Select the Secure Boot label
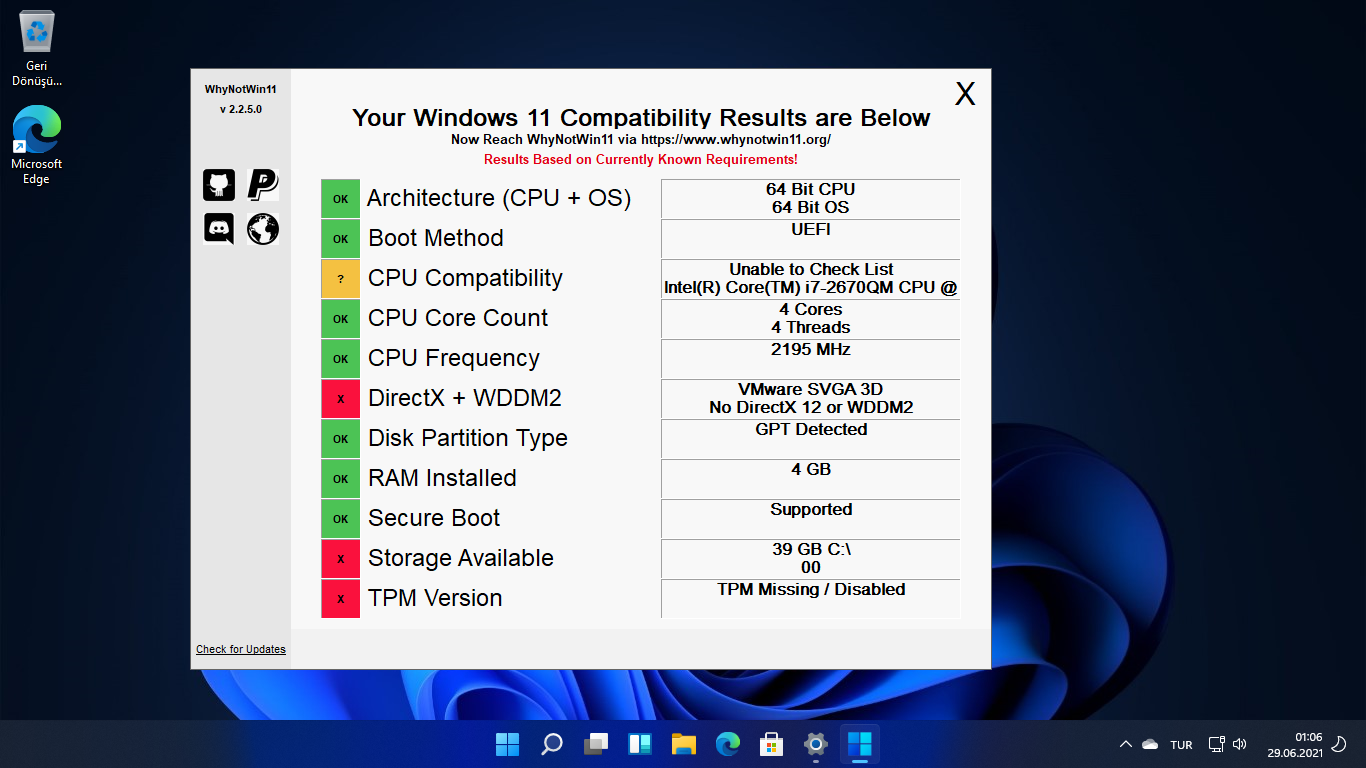Screen dimensions: 1366x768 434,518
